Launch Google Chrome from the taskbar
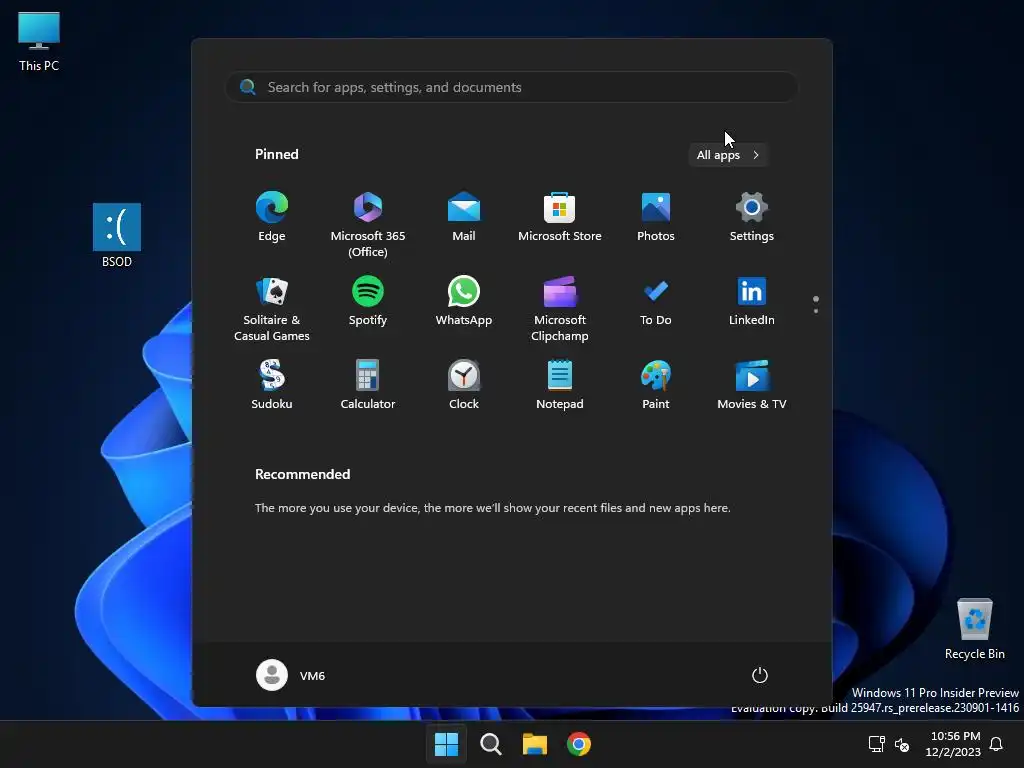The height and width of the screenshot is (768, 1024). (x=579, y=744)
